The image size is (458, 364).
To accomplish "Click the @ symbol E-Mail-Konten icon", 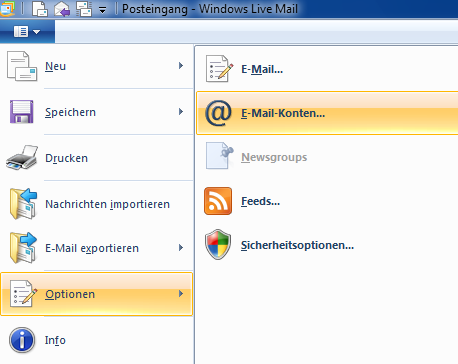I will 218,113.
